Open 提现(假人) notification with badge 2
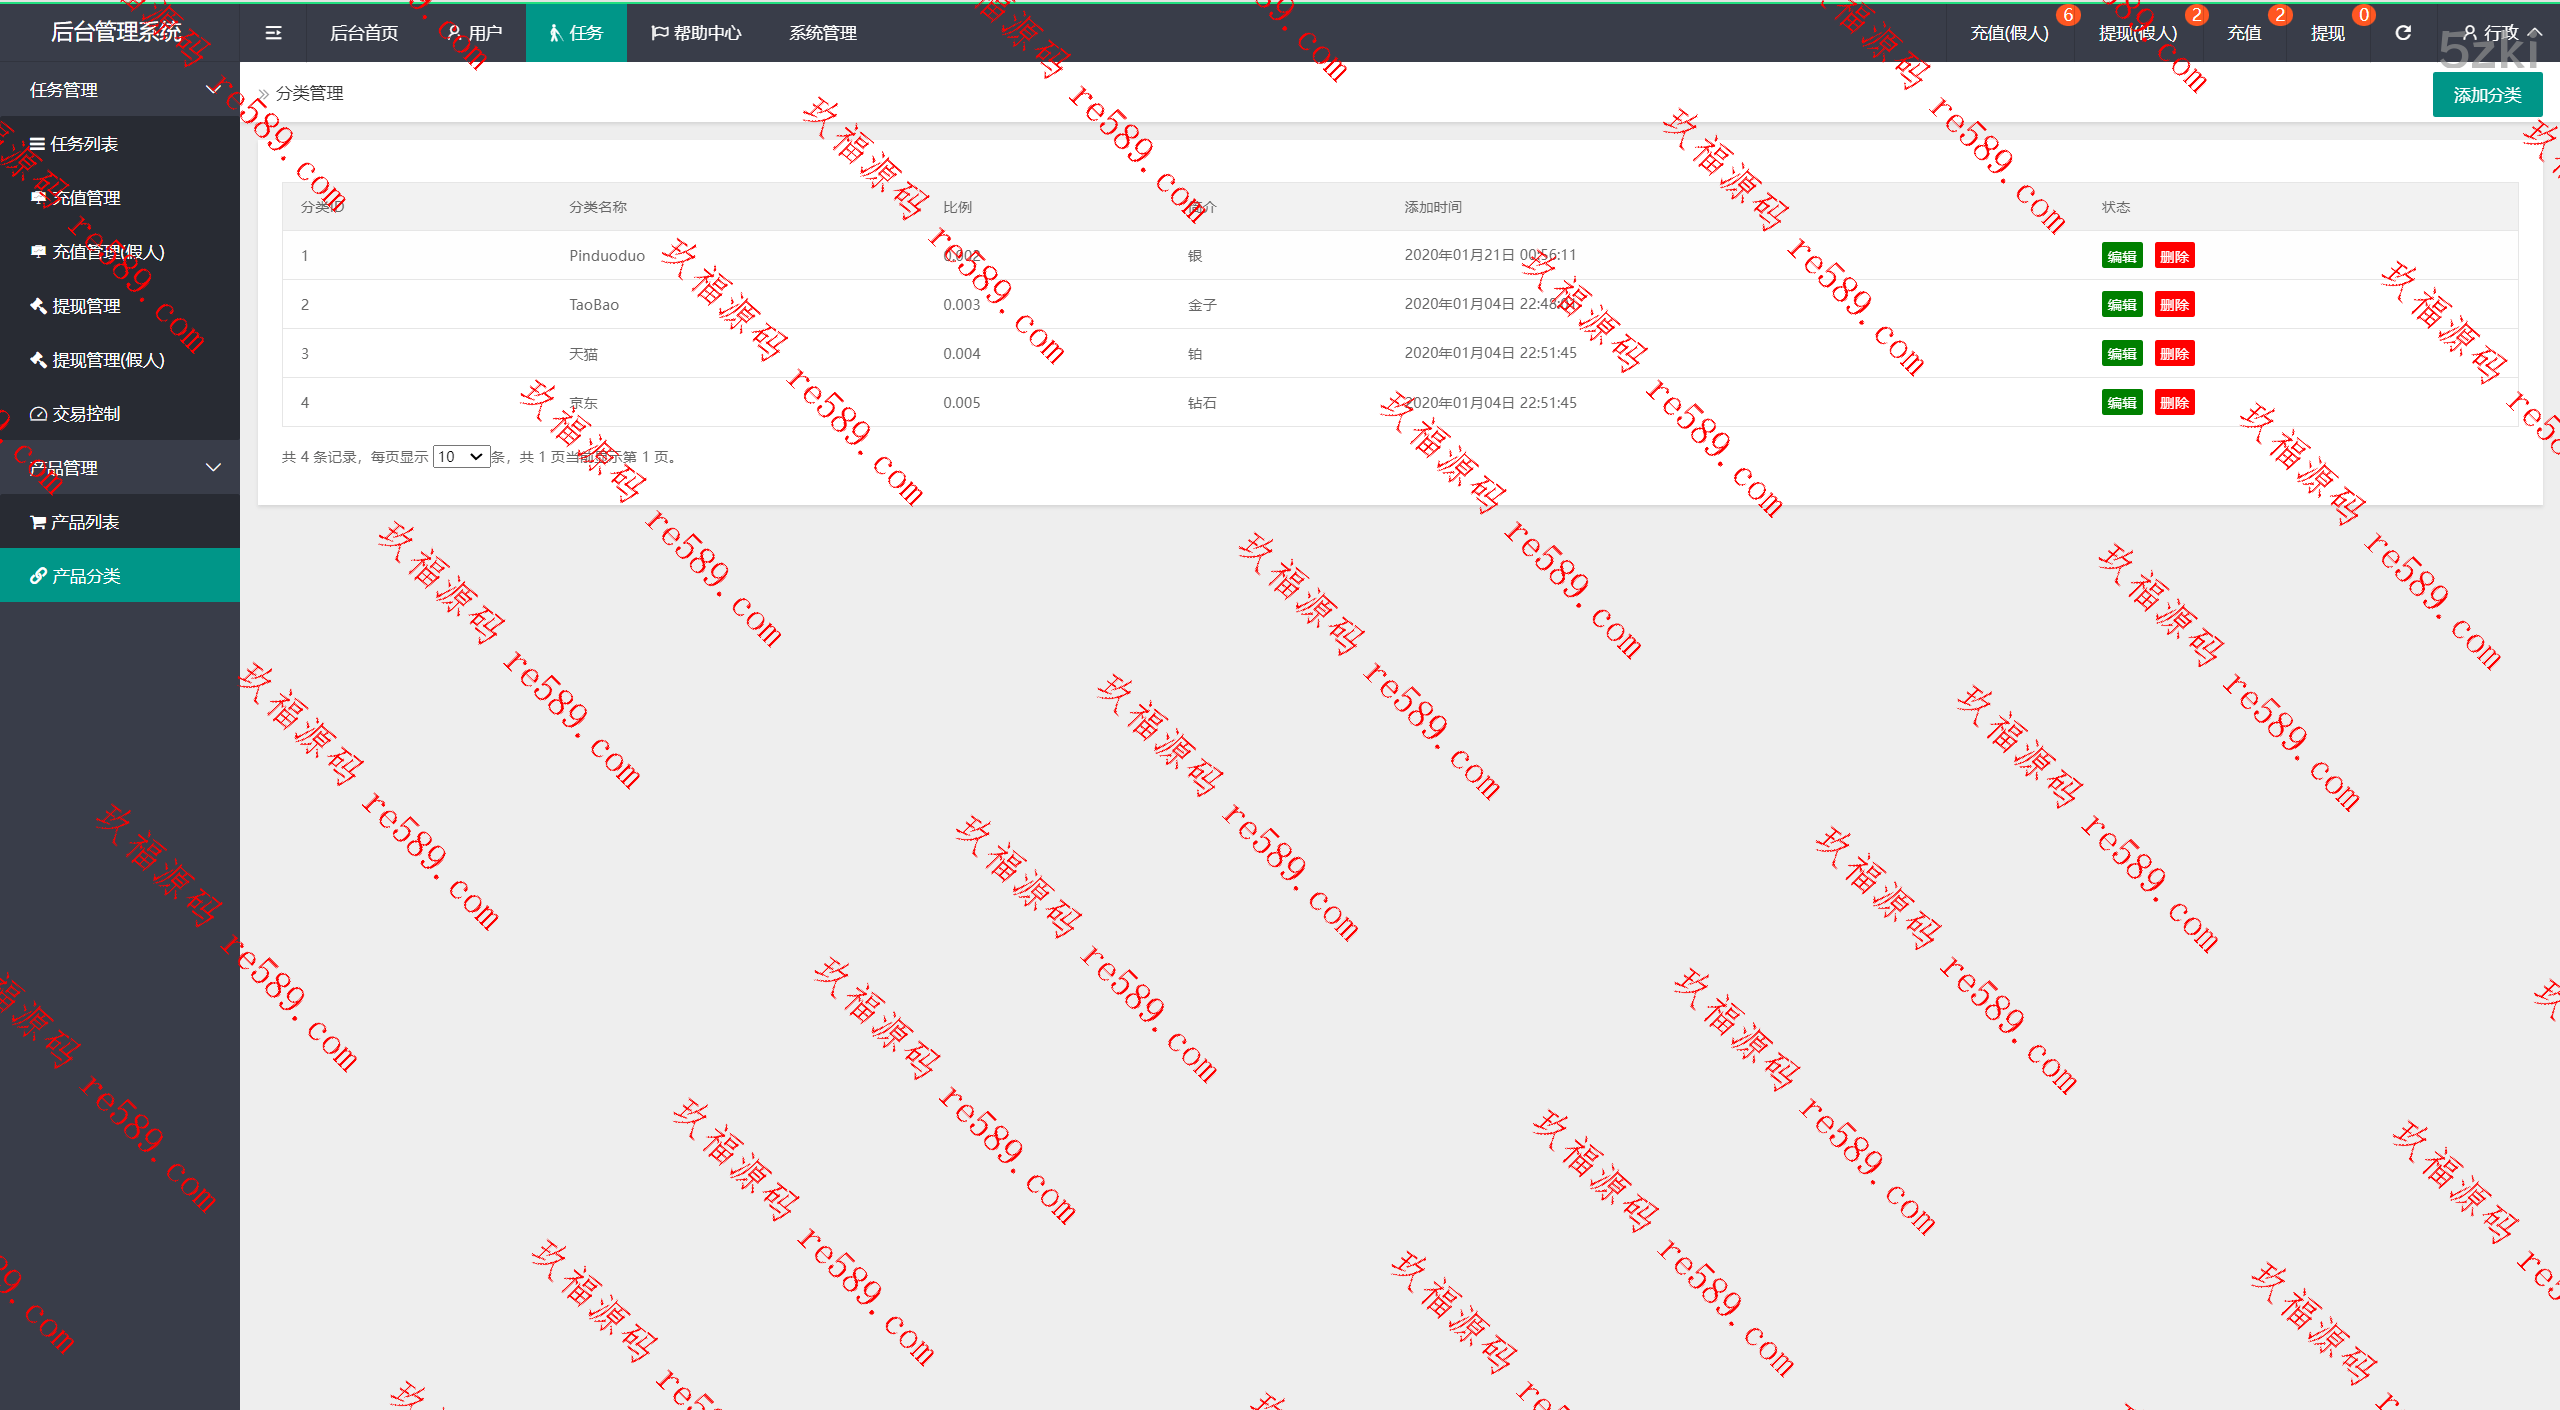The height and width of the screenshot is (1410, 2560). (2137, 33)
